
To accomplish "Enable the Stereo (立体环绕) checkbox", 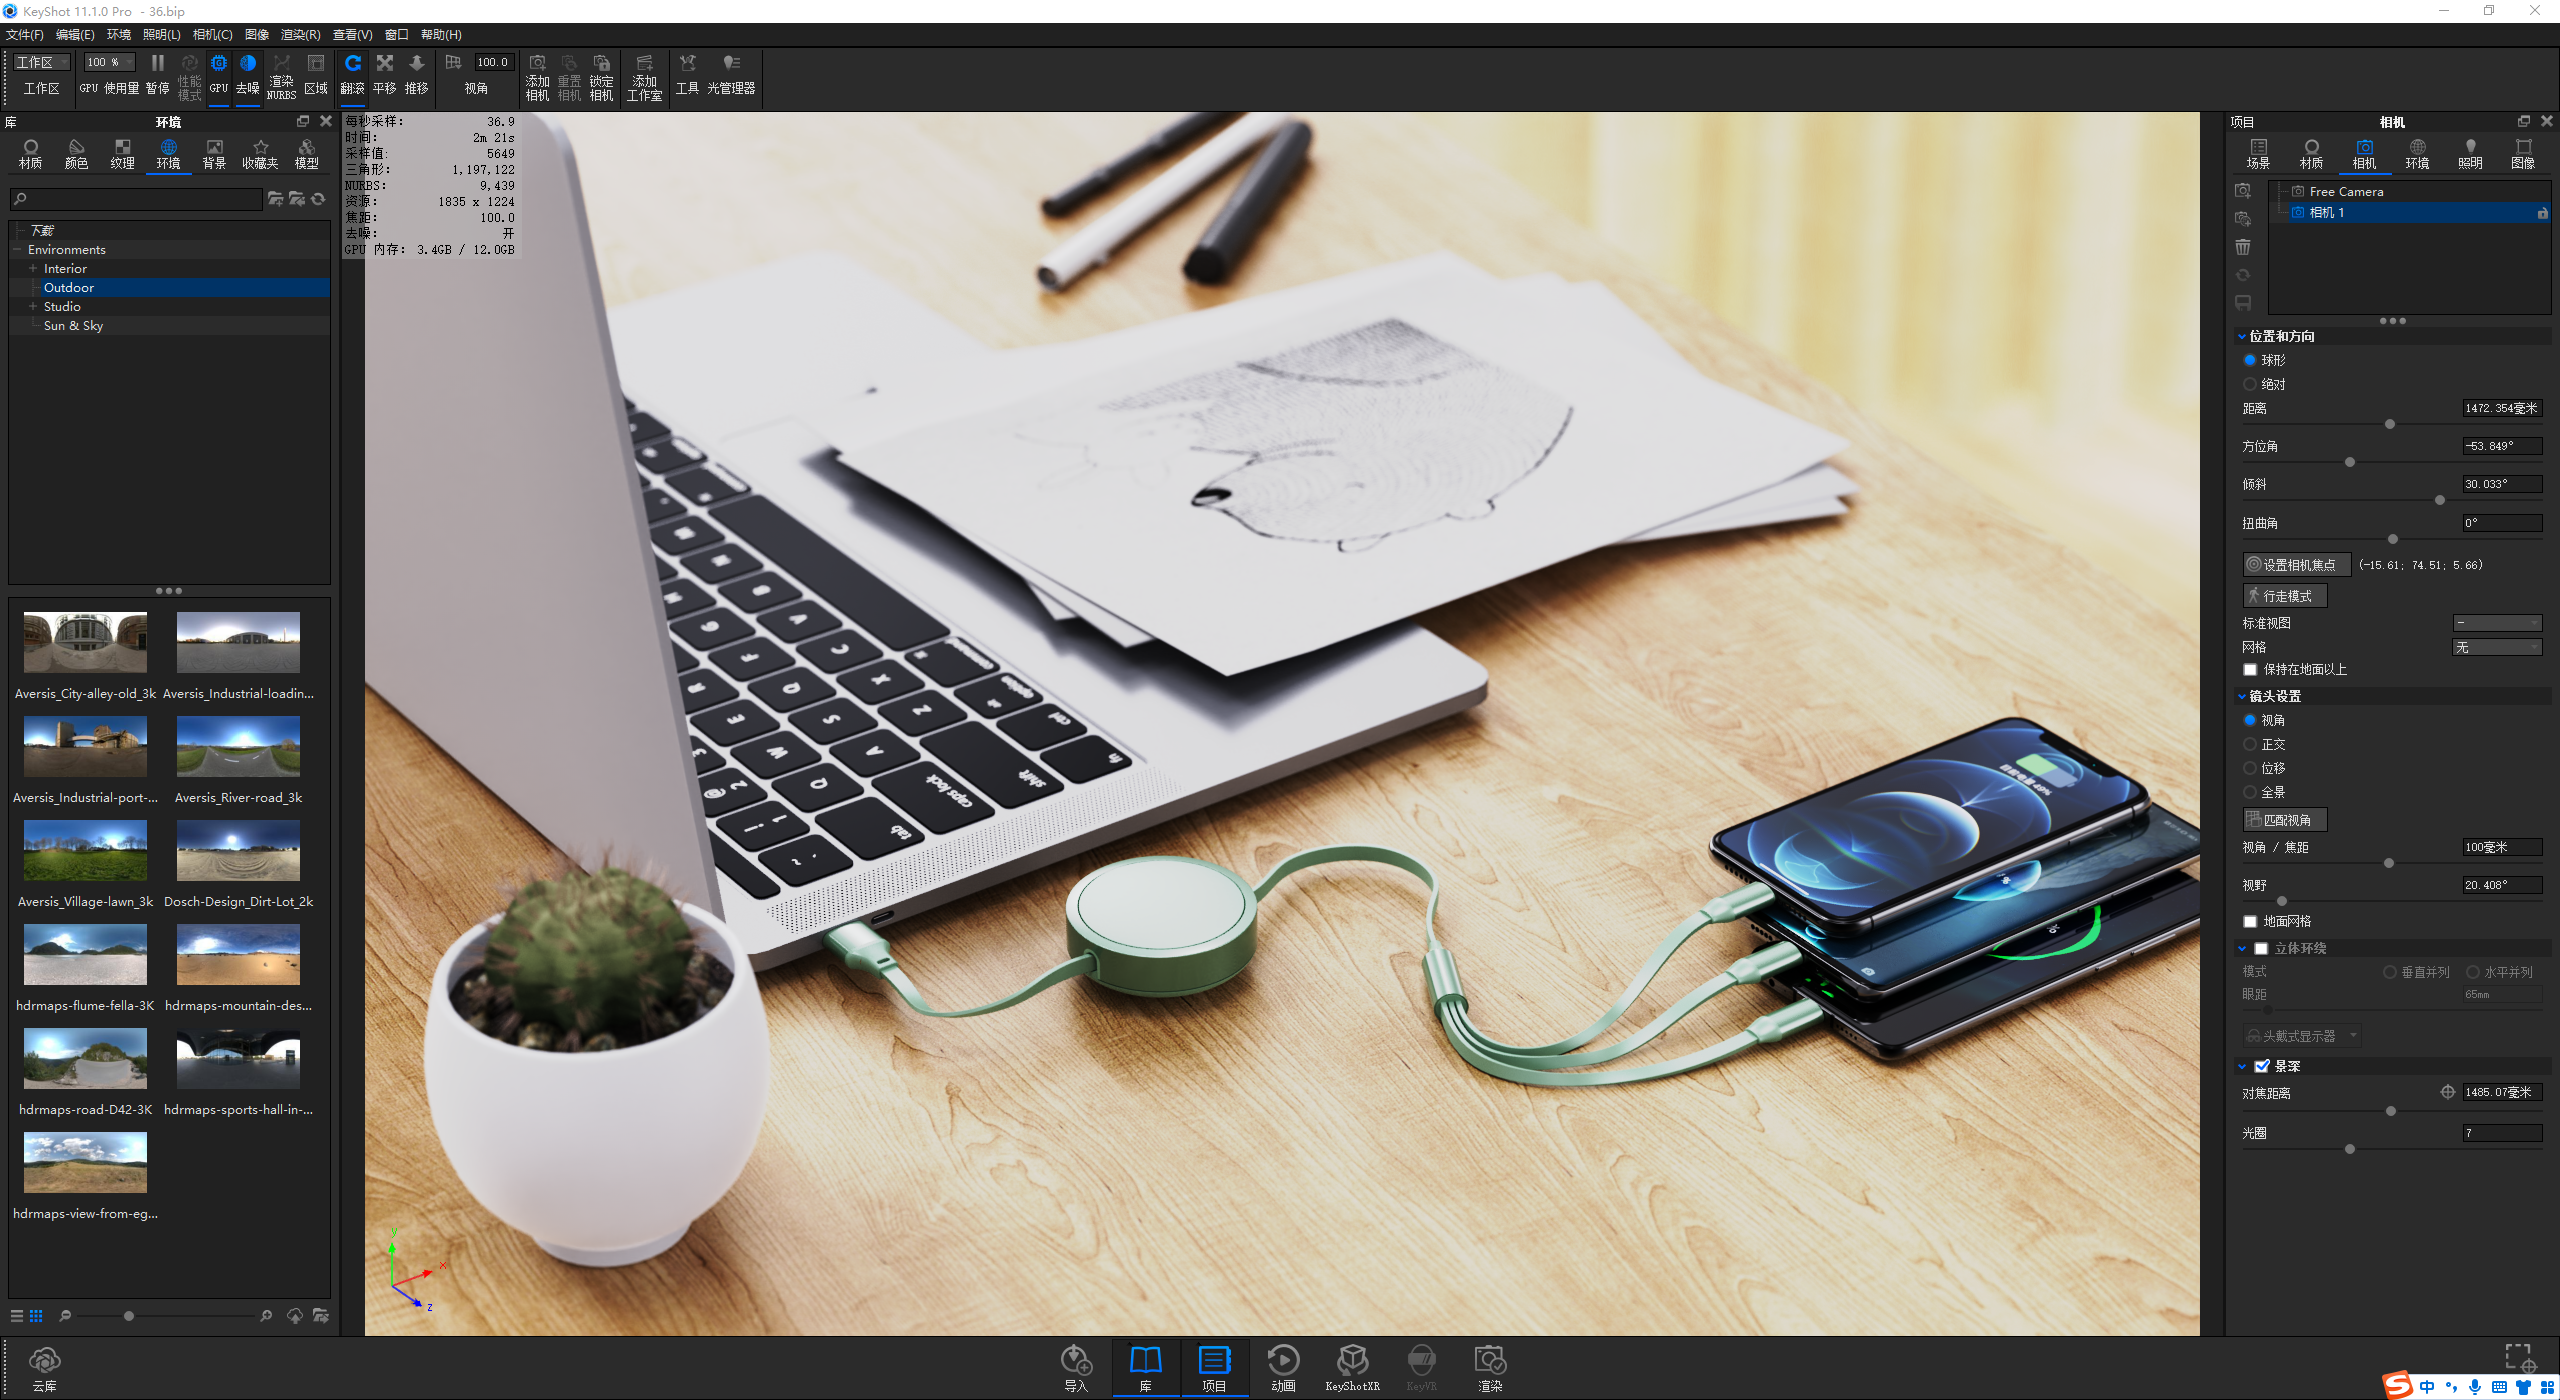I will [2262, 949].
